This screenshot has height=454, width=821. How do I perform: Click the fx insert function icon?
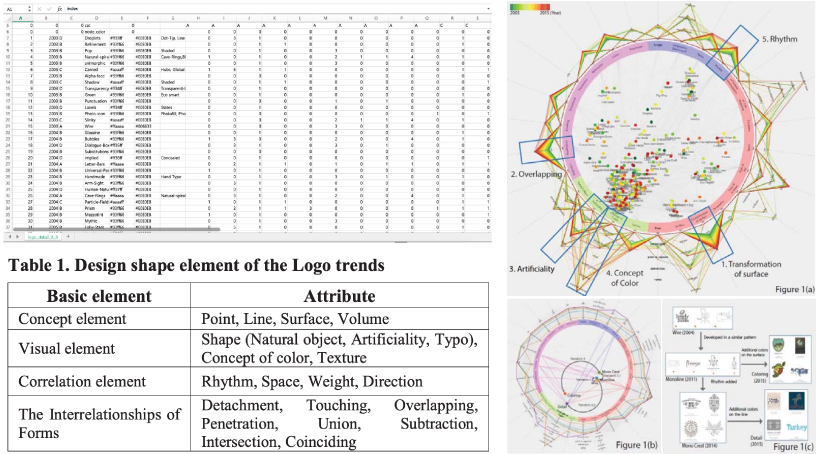pos(61,9)
